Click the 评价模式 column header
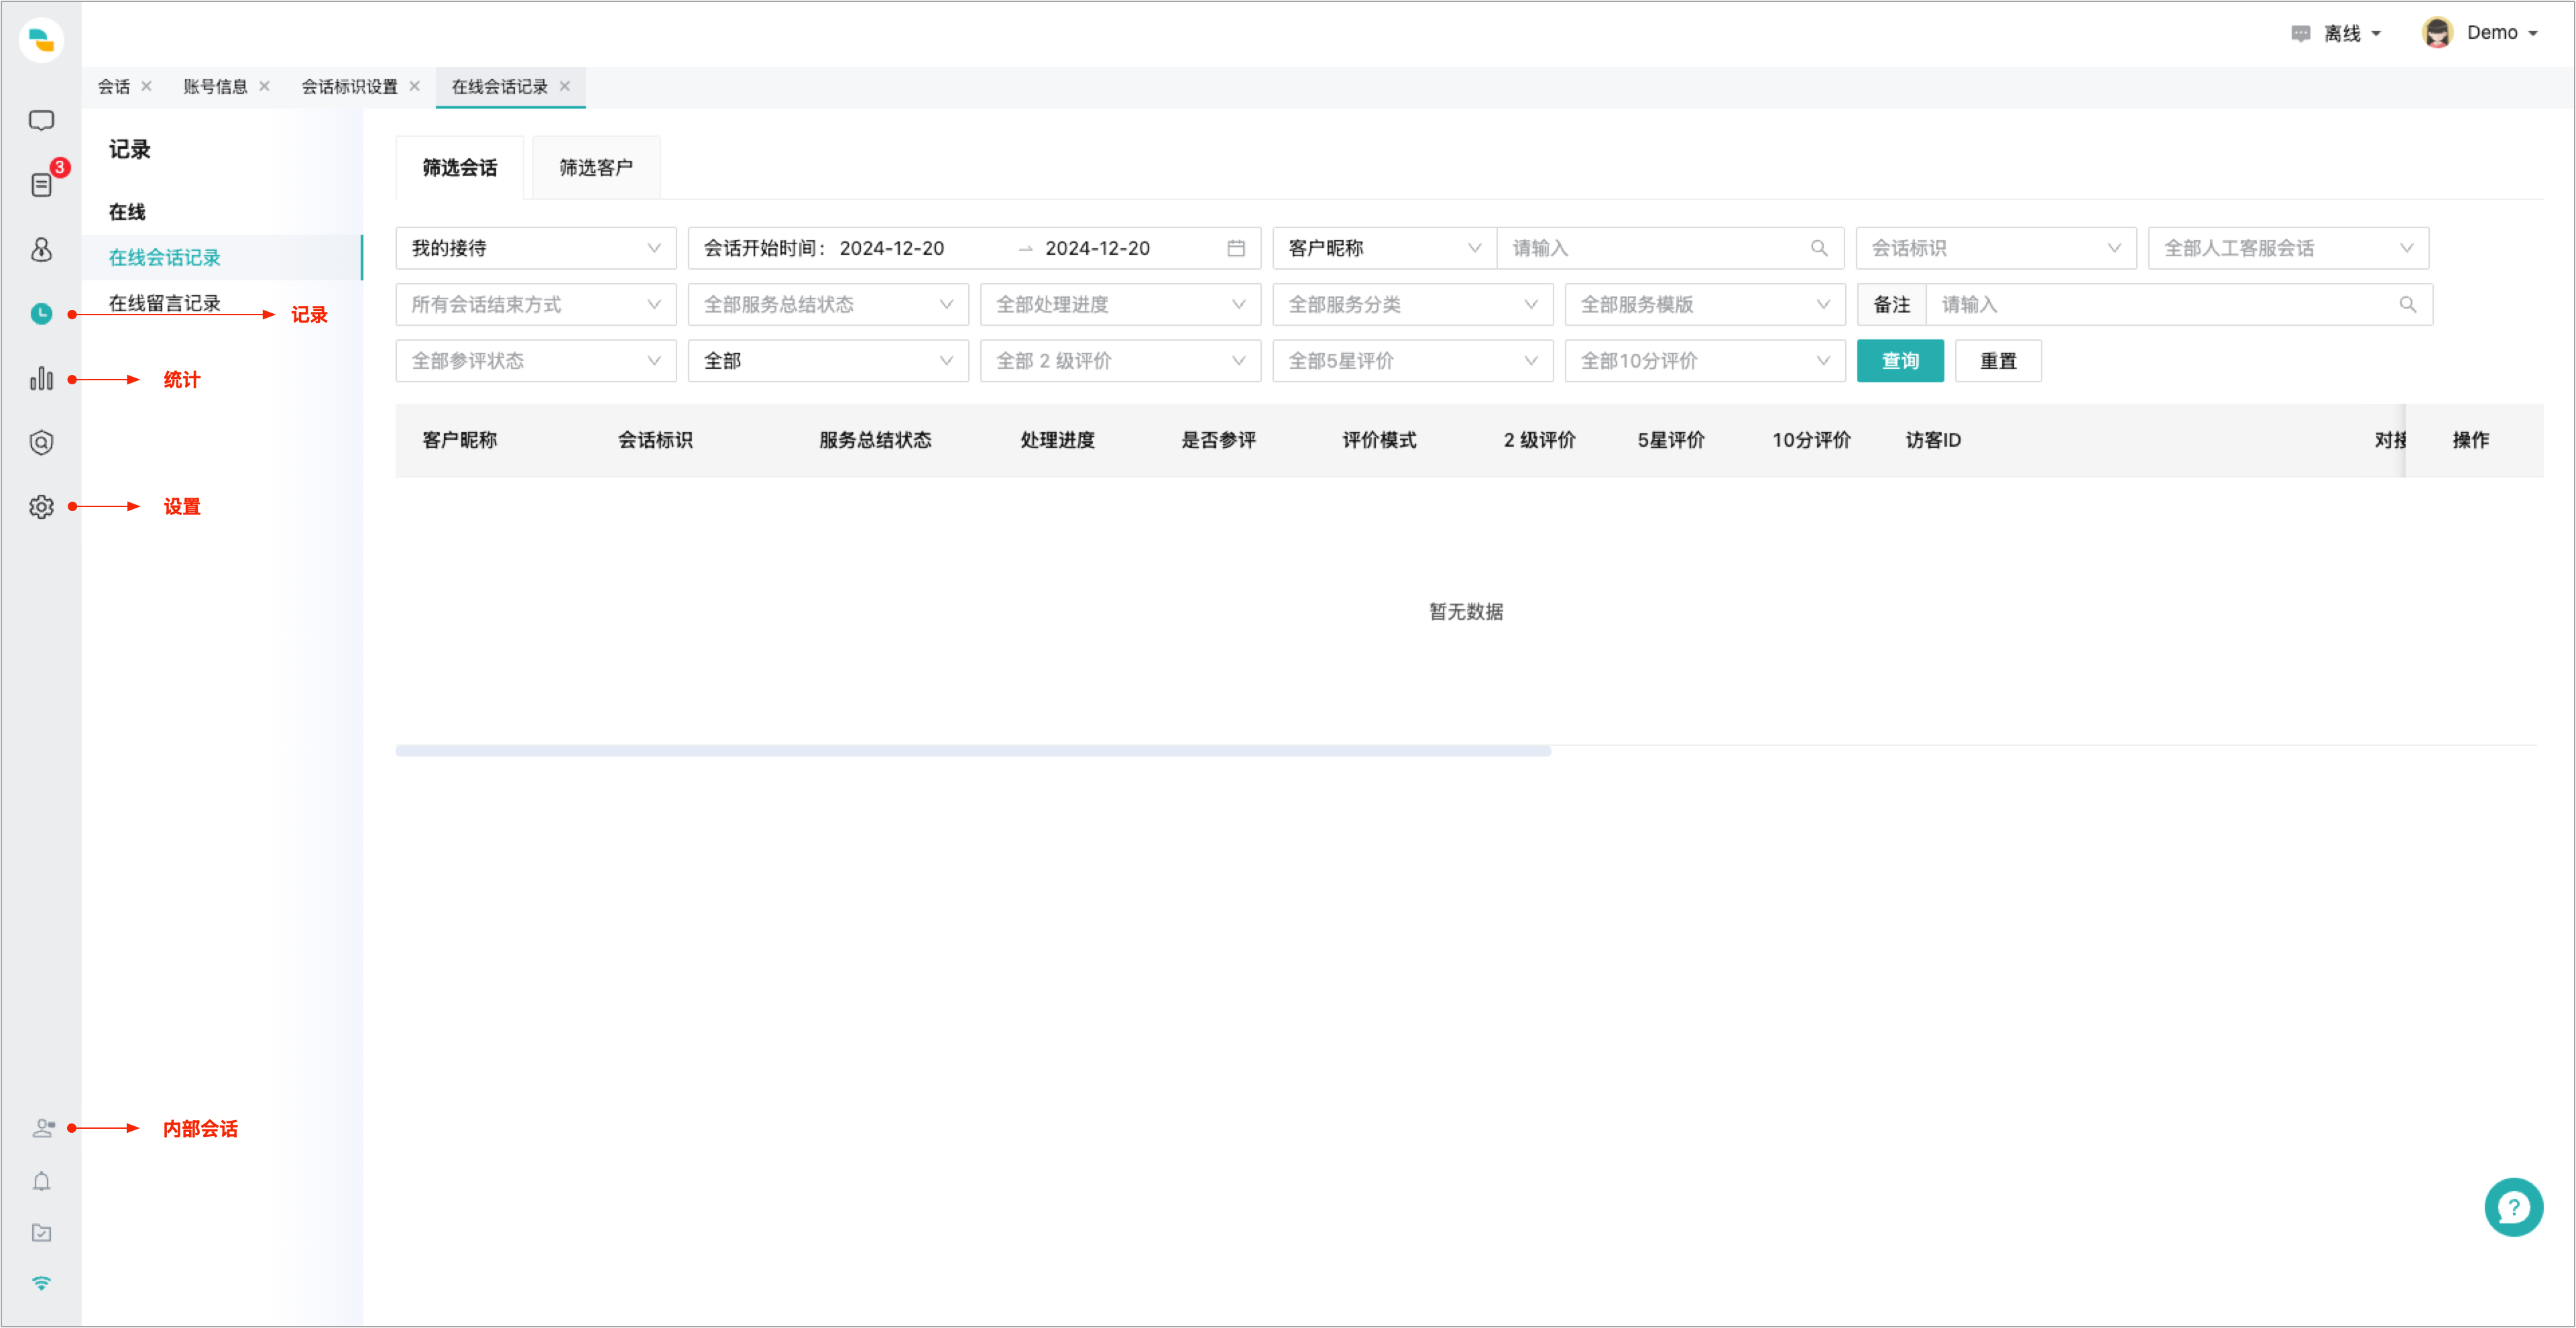2576x1328 pixels. 1379,440
